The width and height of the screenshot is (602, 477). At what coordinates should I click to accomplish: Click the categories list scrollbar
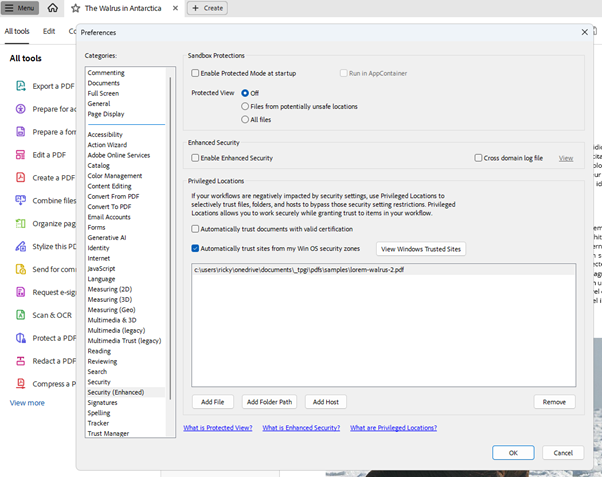point(170,238)
